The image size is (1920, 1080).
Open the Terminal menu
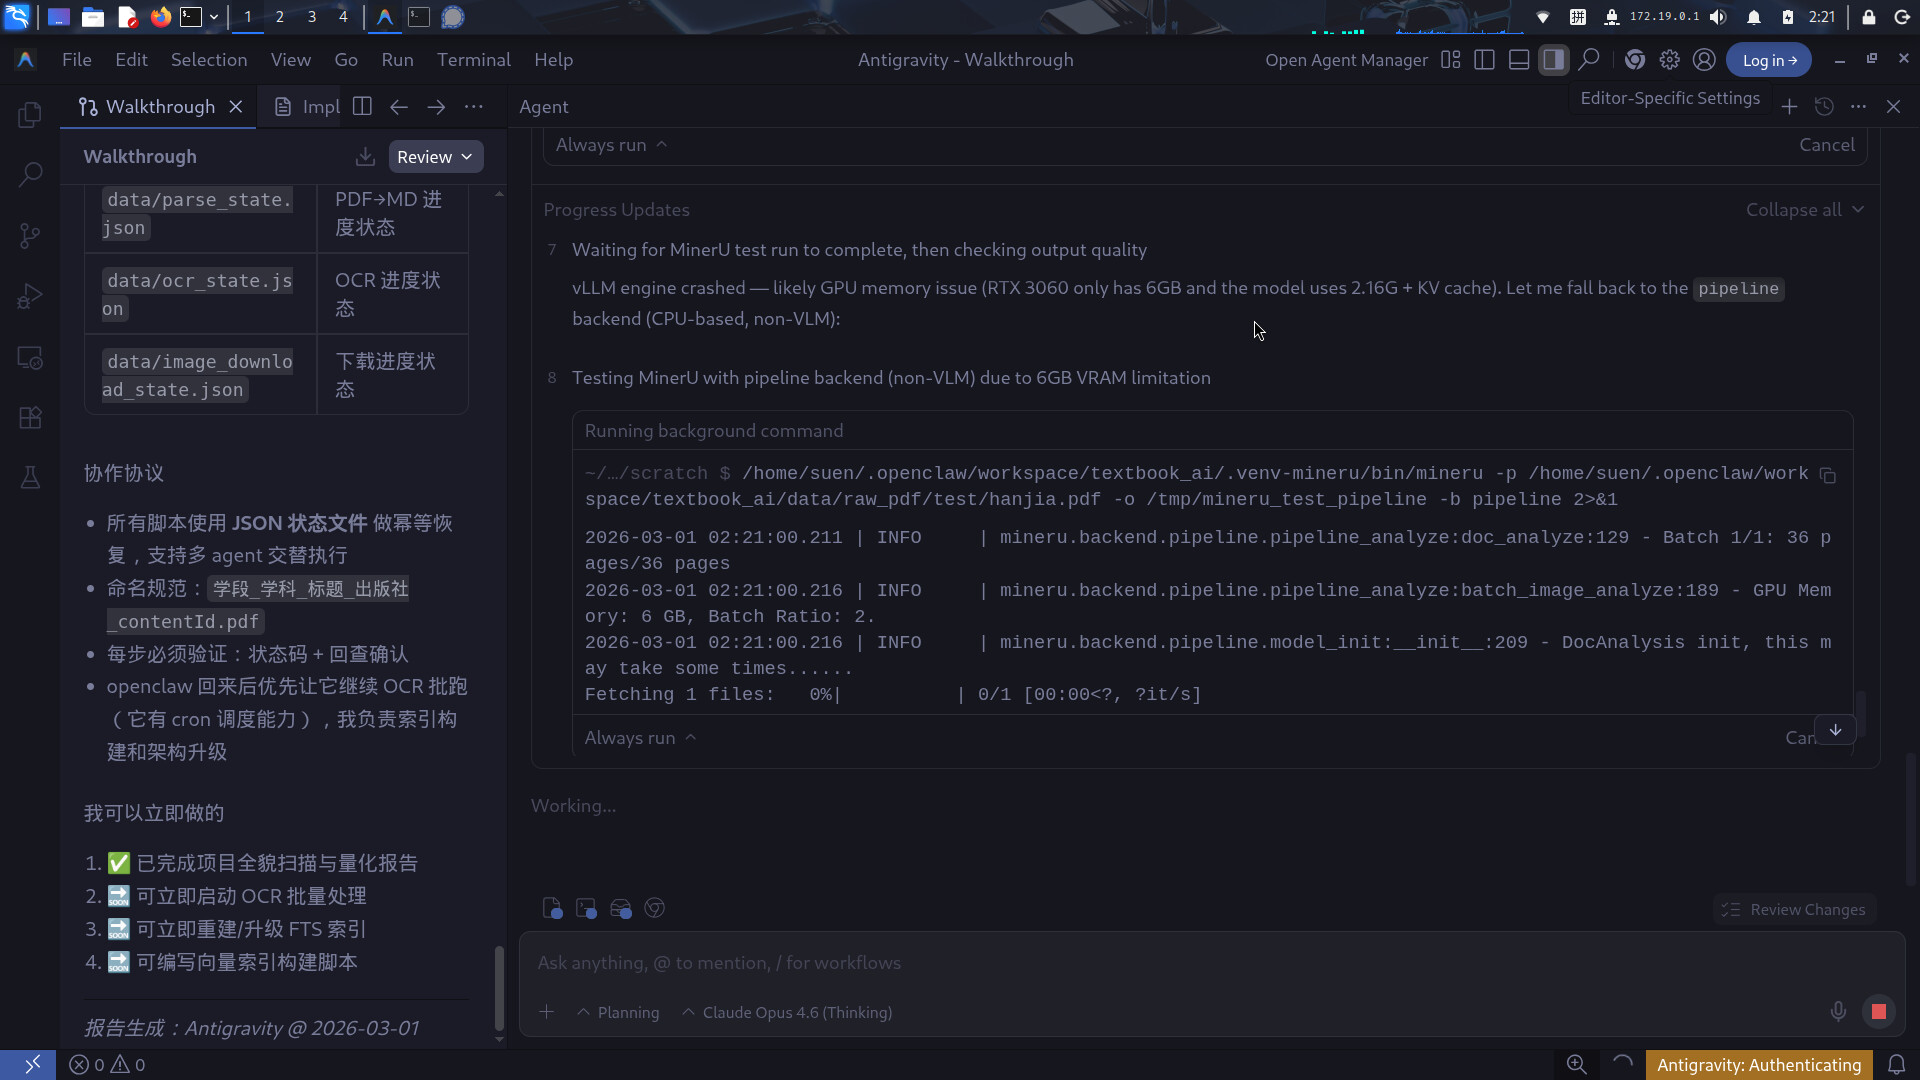tap(473, 60)
